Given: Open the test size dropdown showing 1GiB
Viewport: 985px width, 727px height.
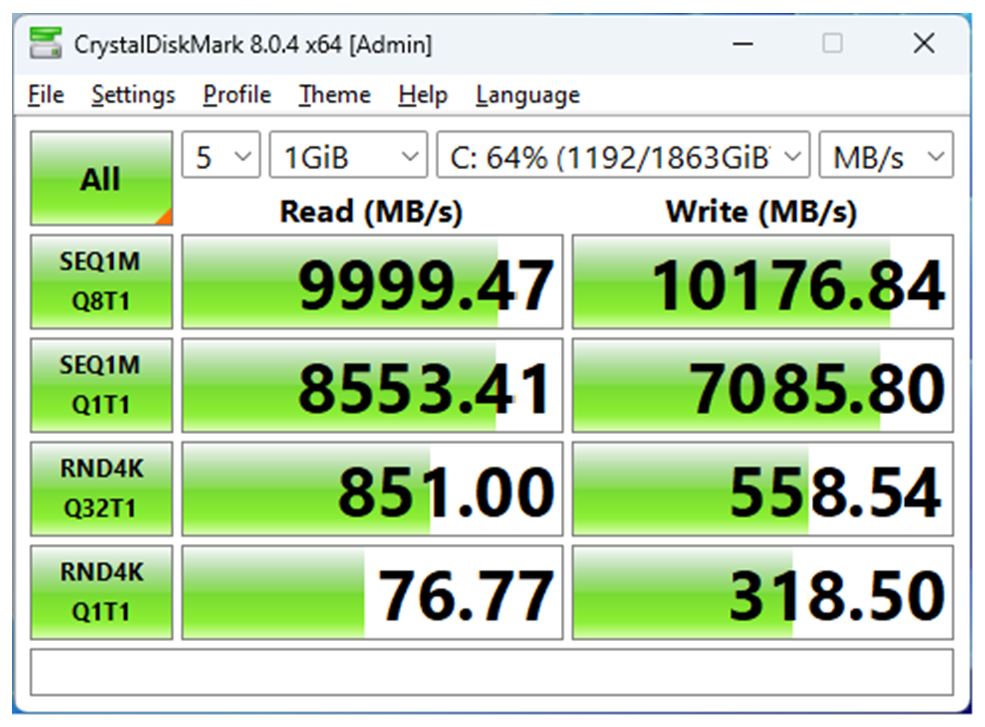Looking at the screenshot, I should (349, 155).
